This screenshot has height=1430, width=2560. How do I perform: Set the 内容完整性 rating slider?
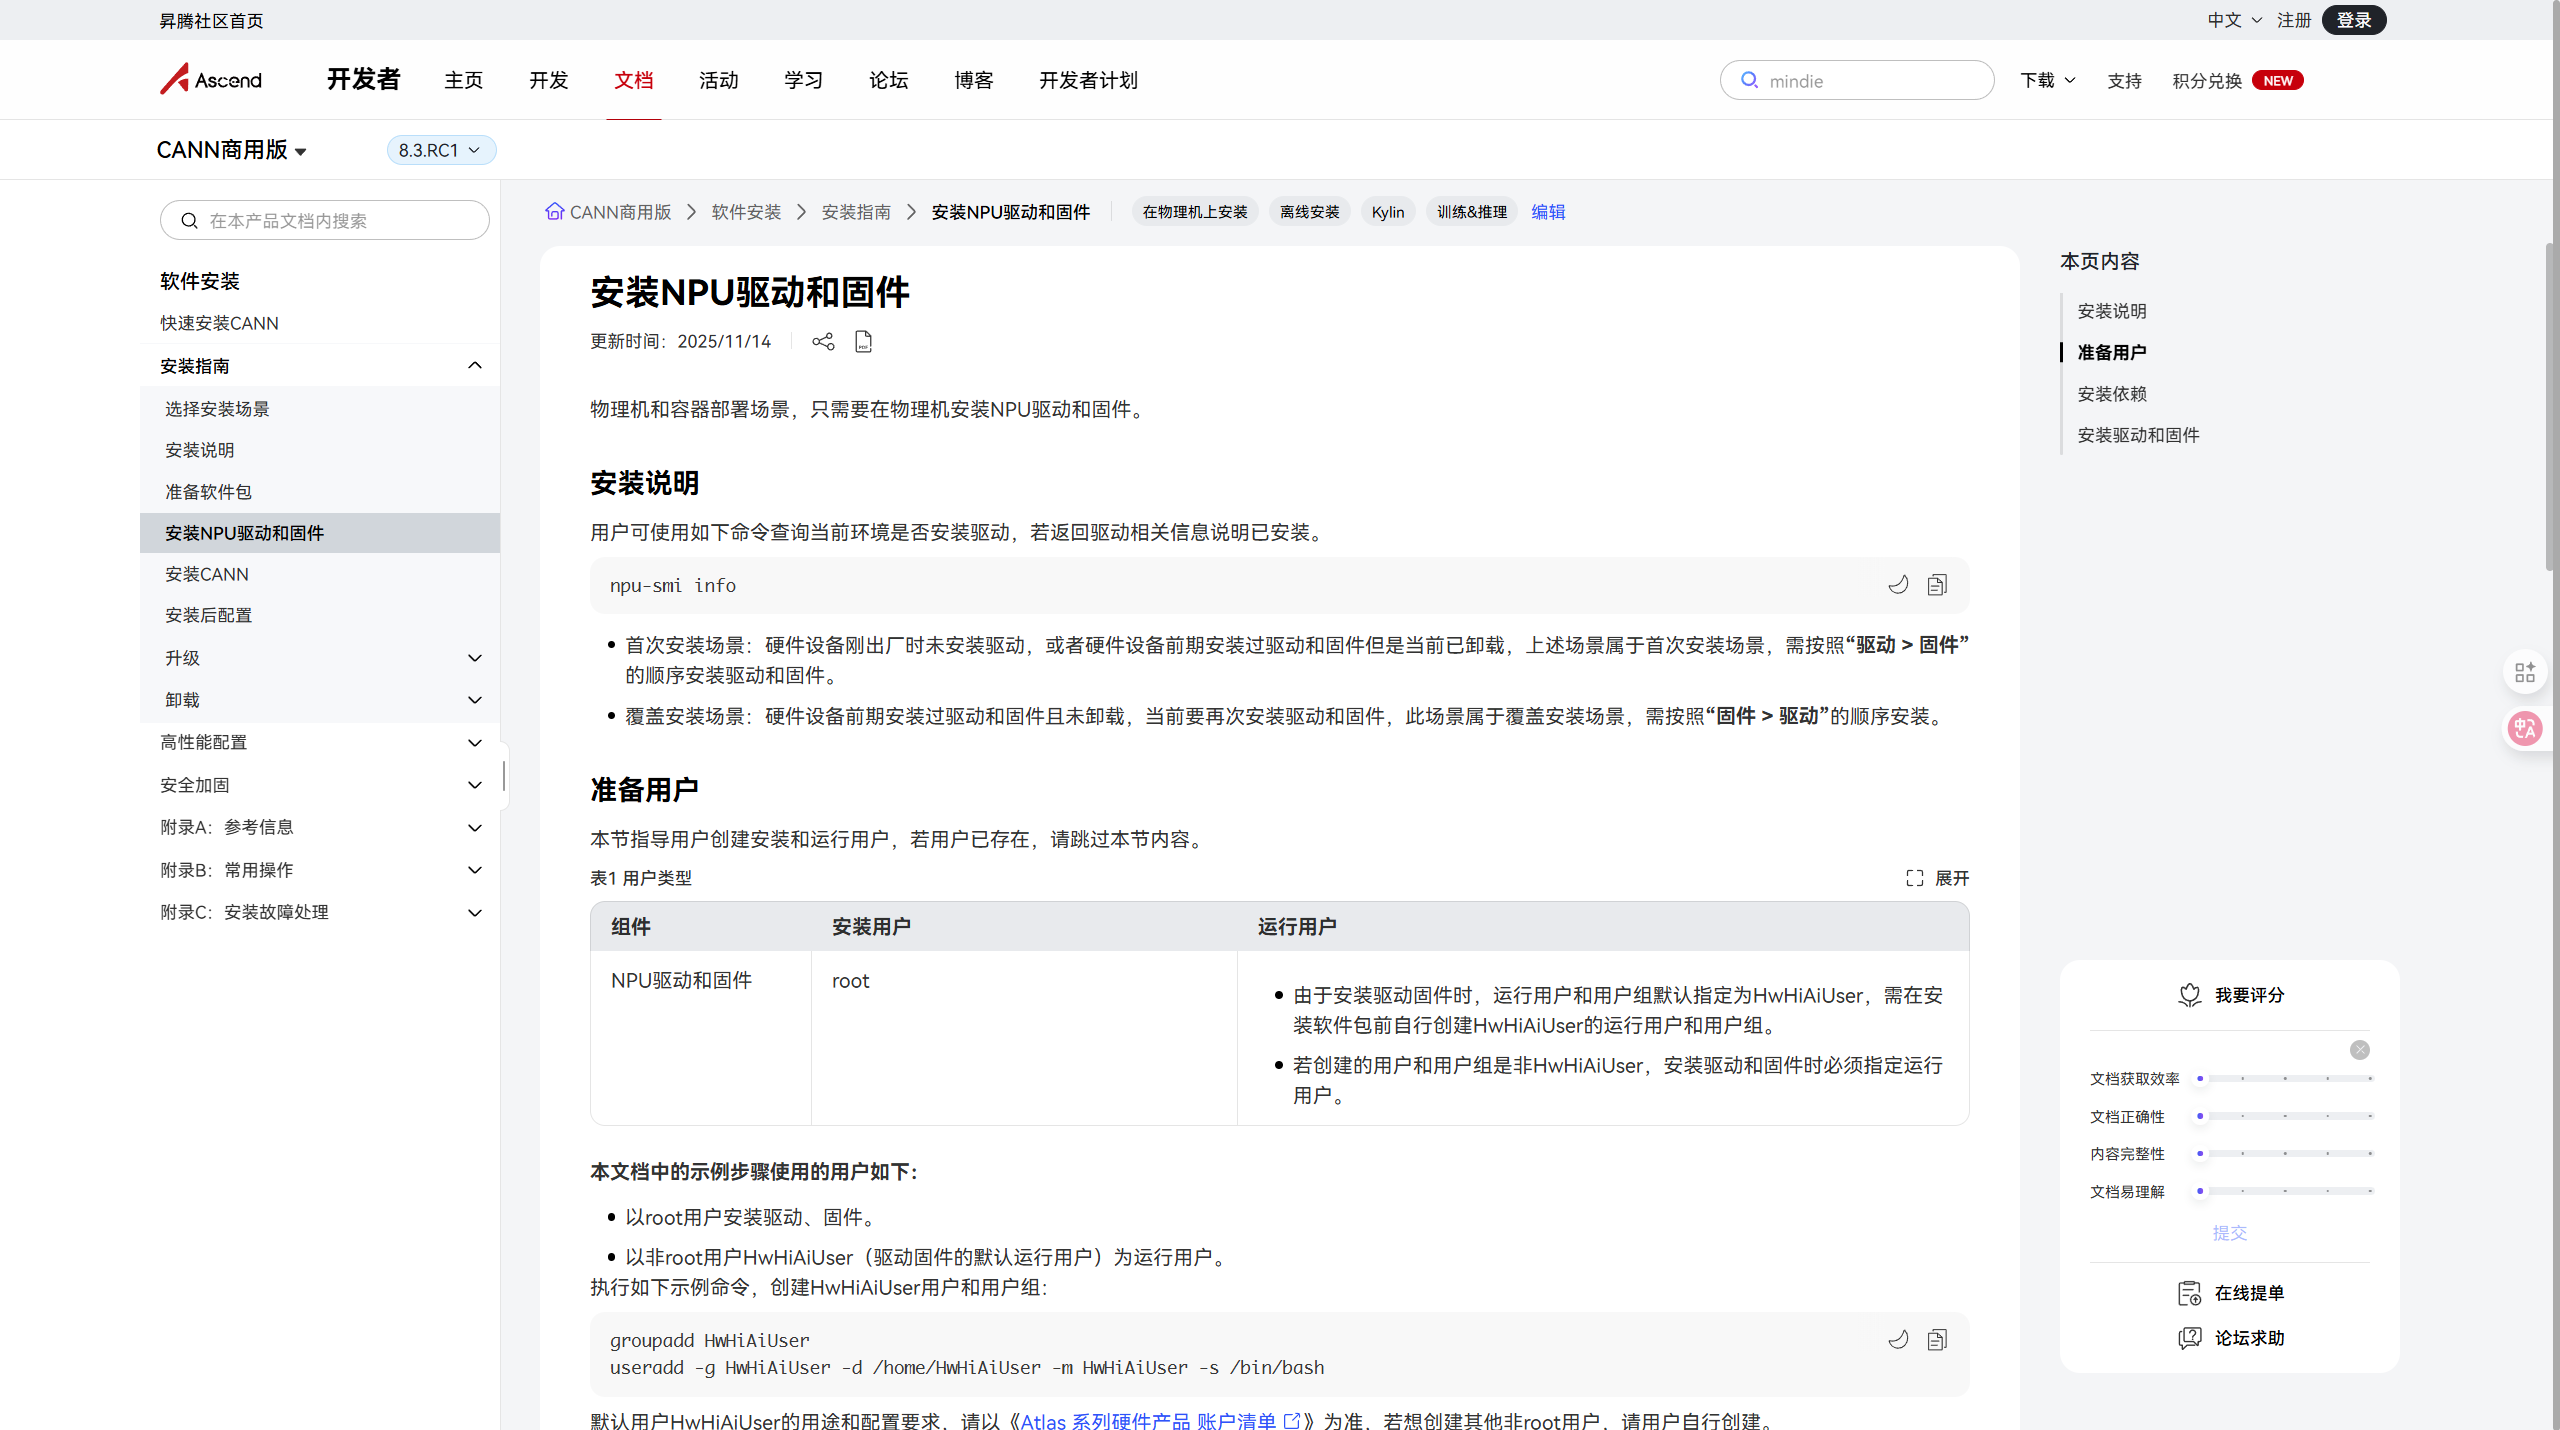[x=2285, y=1154]
